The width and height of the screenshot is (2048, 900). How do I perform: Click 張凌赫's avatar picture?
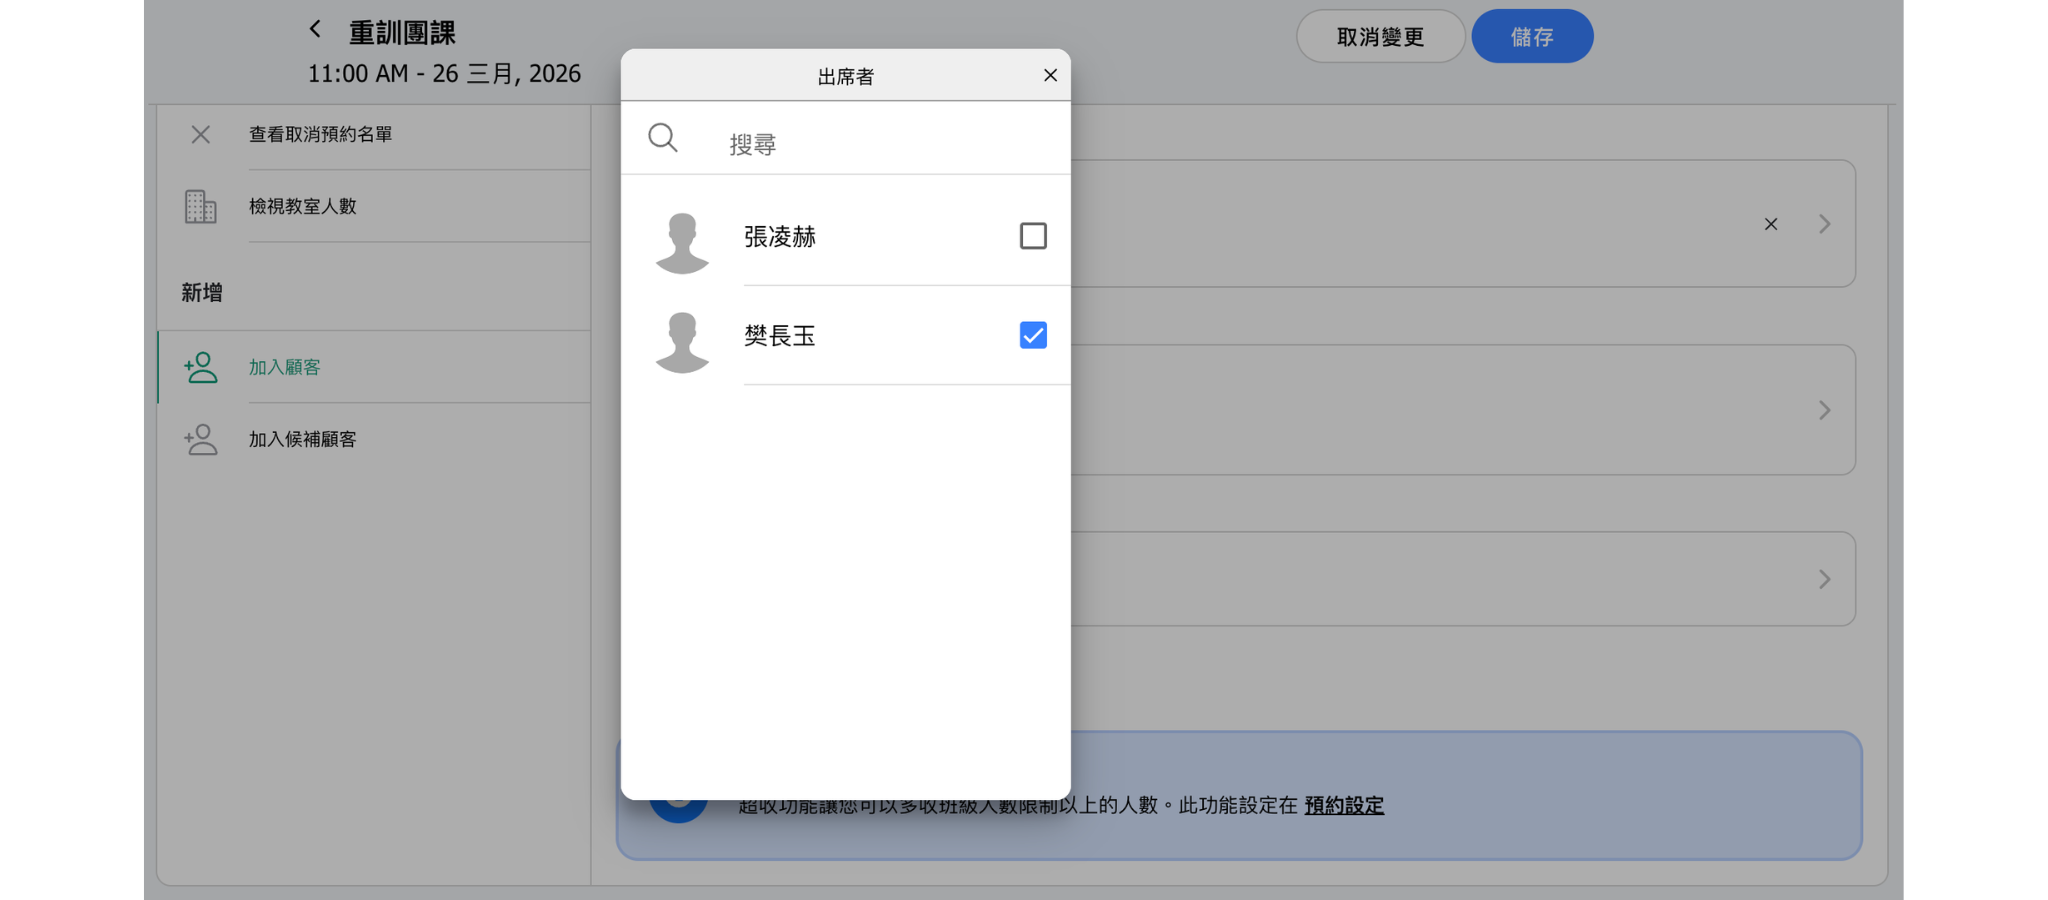(x=682, y=242)
